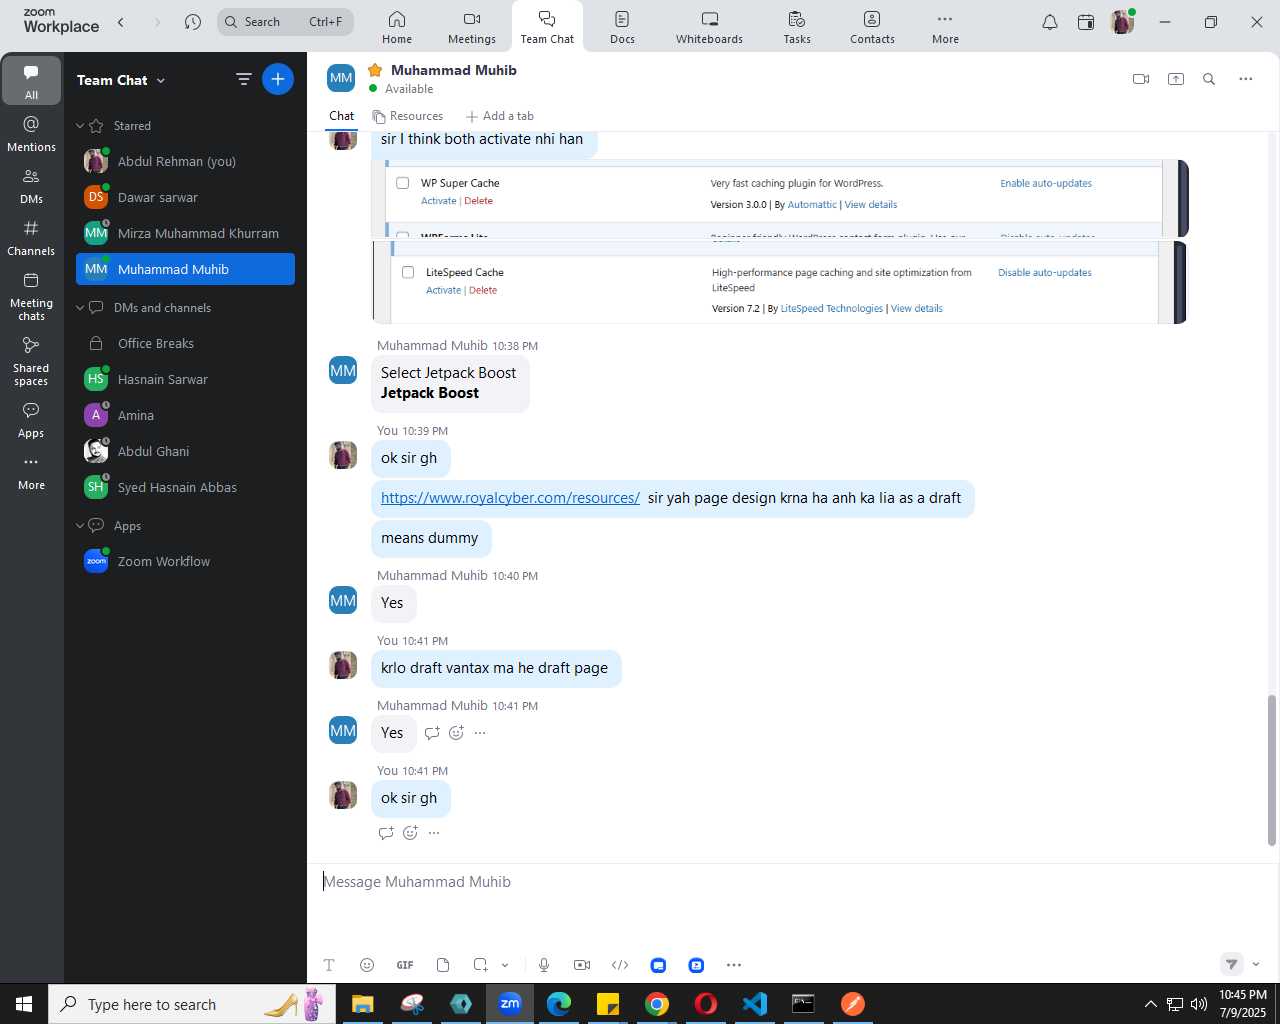This screenshot has height=1024, width=1280.
Task: Open the Channels sidebar section
Action: coord(31,238)
